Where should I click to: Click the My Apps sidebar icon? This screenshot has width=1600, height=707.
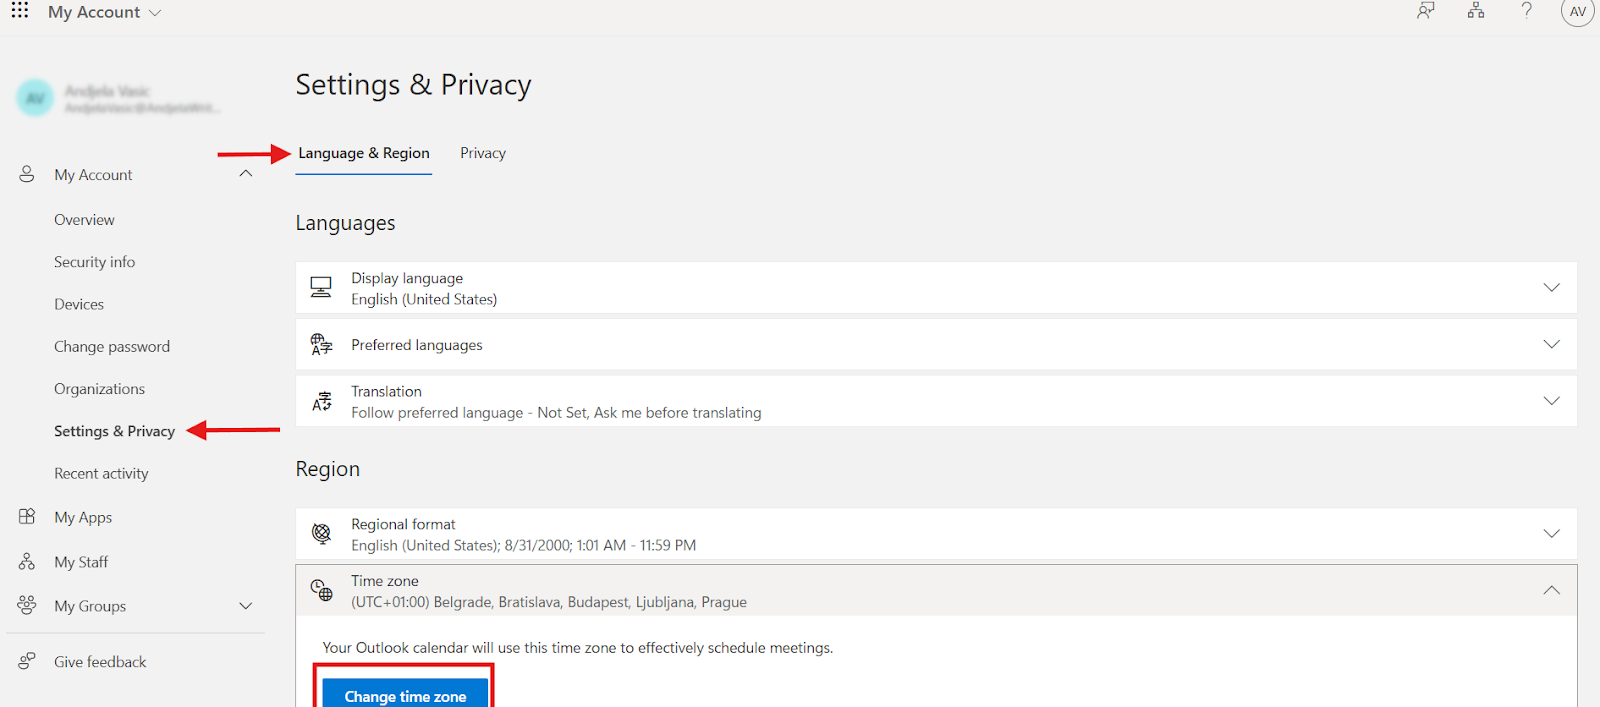[27, 517]
